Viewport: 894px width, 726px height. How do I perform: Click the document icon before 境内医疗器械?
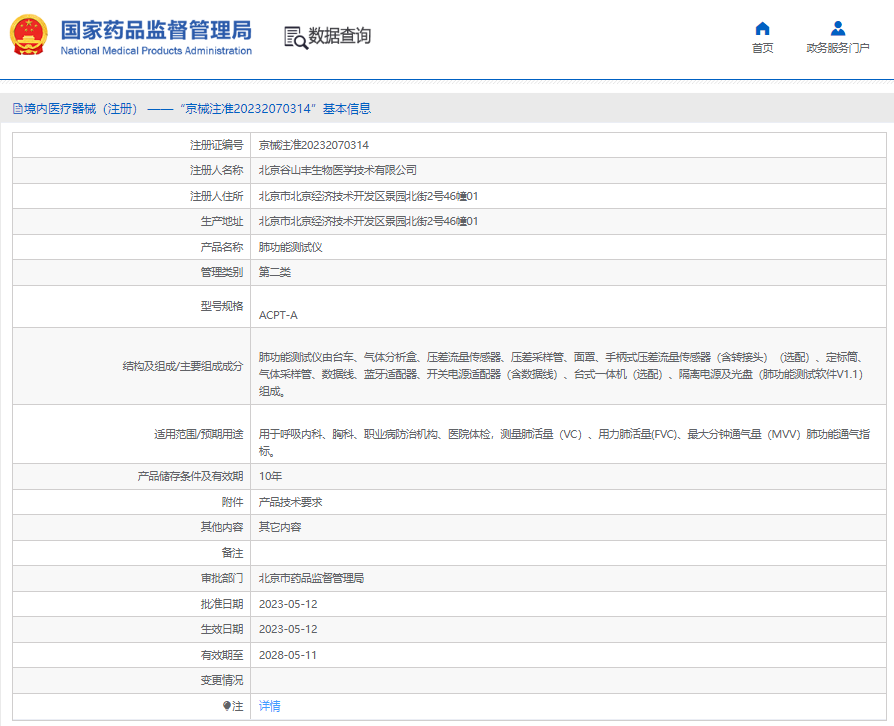[17, 109]
